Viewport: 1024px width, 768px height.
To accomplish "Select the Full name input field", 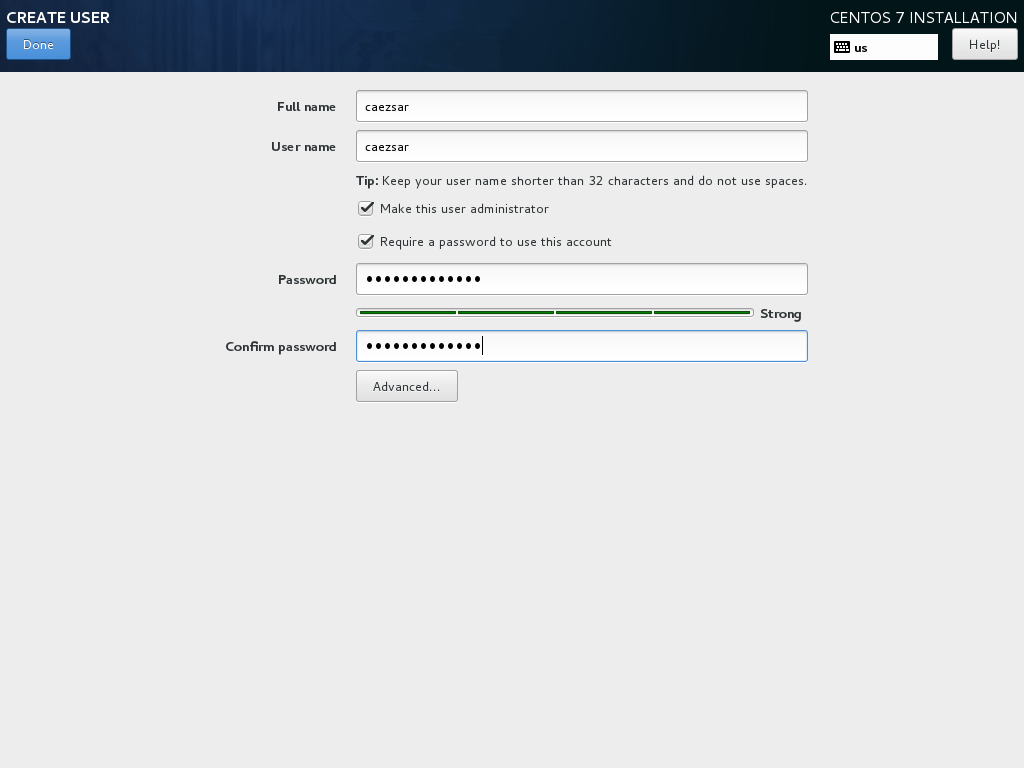I will 581,105.
